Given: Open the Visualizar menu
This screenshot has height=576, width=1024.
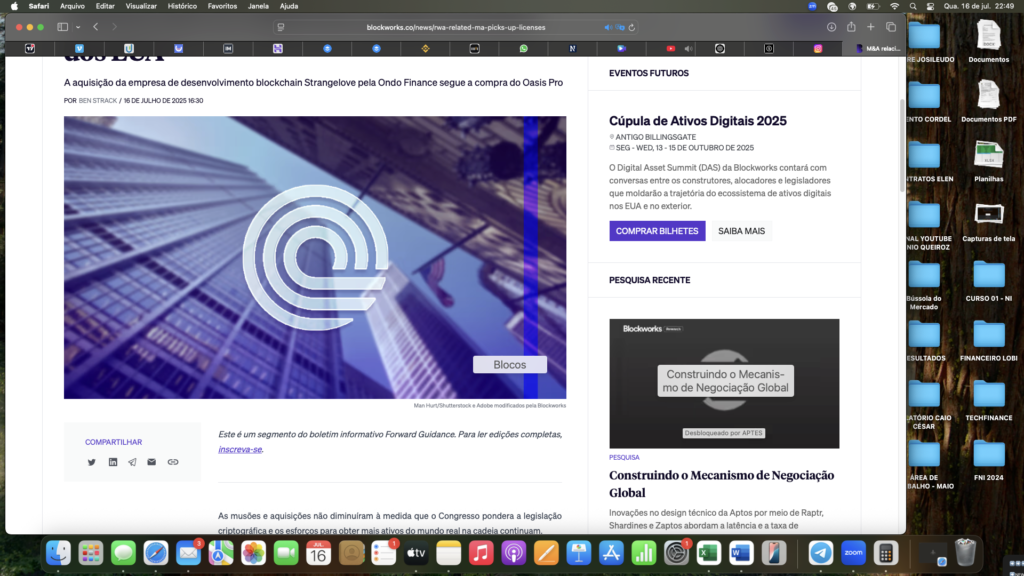Looking at the screenshot, I should click(x=141, y=6).
